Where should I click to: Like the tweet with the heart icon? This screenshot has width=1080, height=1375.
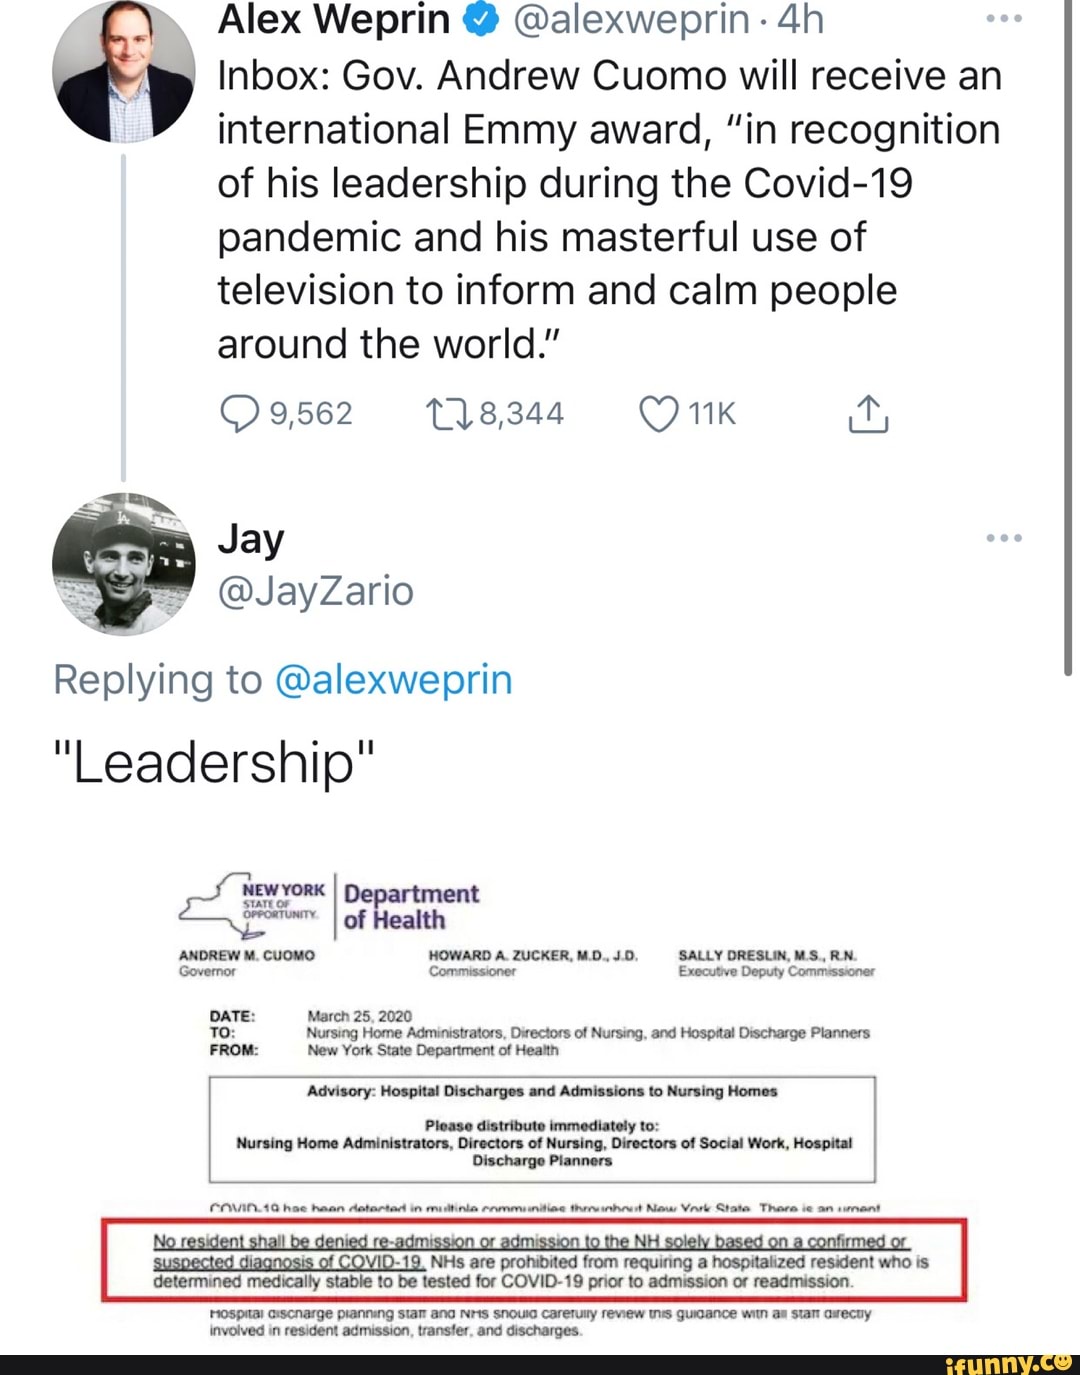pos(659,413)
